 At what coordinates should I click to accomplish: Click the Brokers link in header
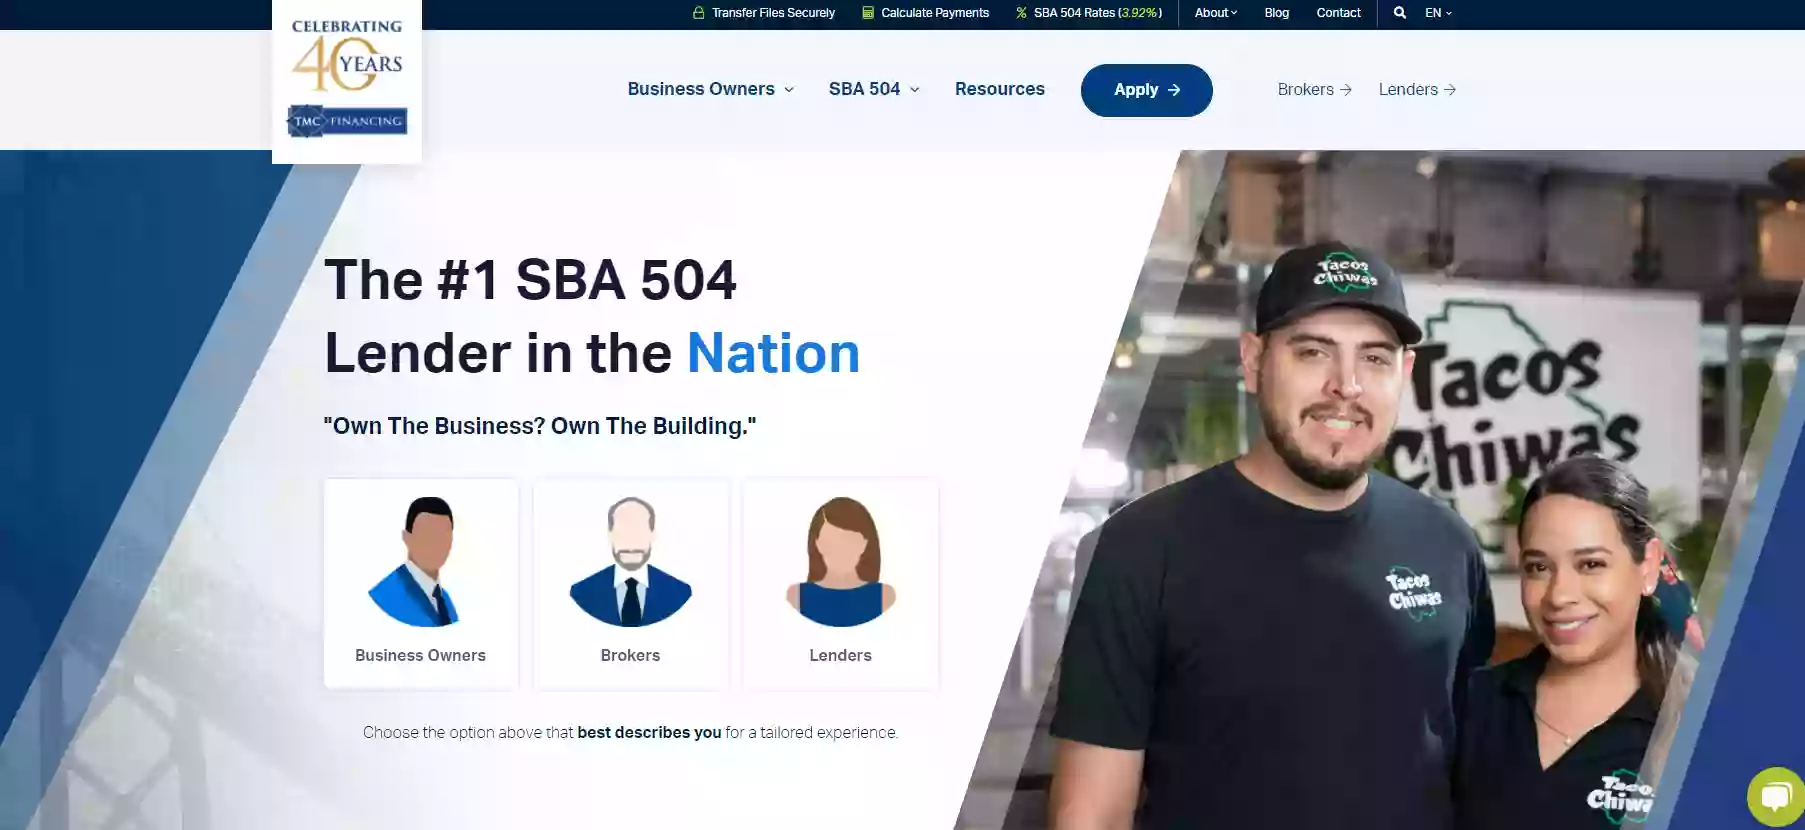tap(1306, 90)
